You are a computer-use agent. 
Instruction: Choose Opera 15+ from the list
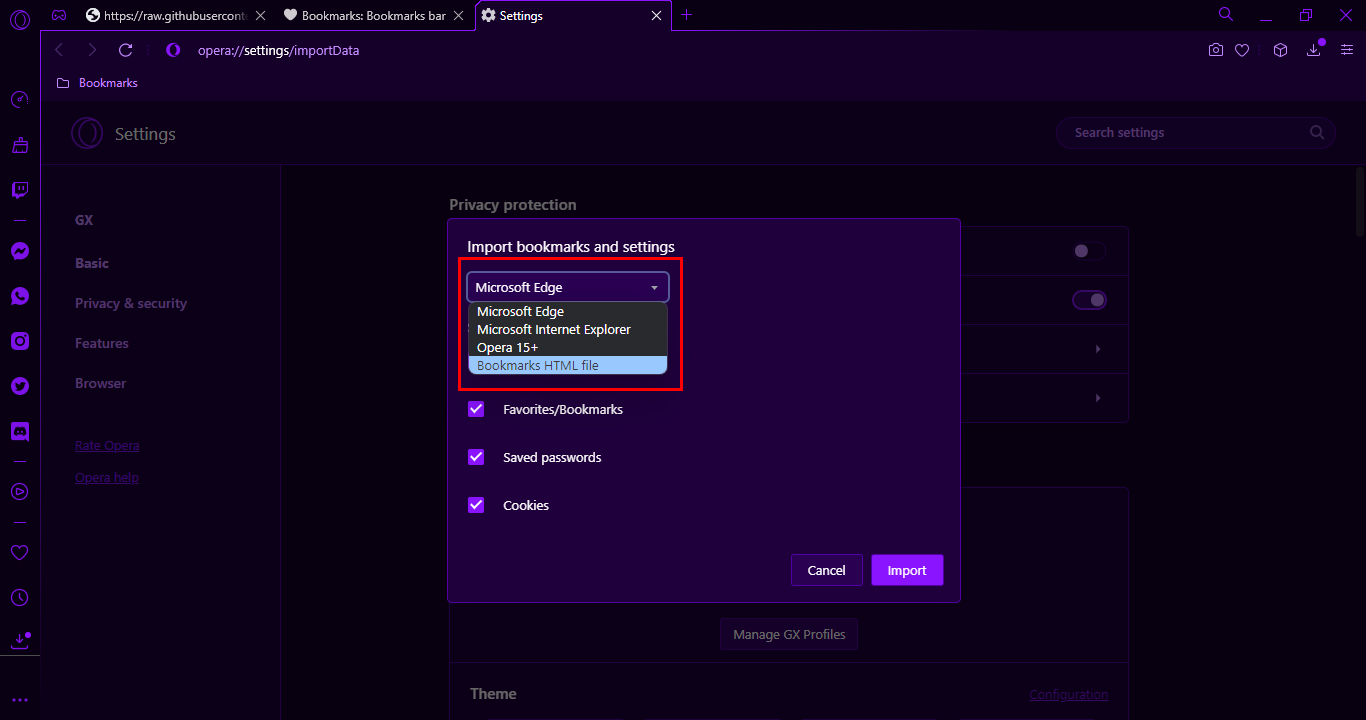568,348
